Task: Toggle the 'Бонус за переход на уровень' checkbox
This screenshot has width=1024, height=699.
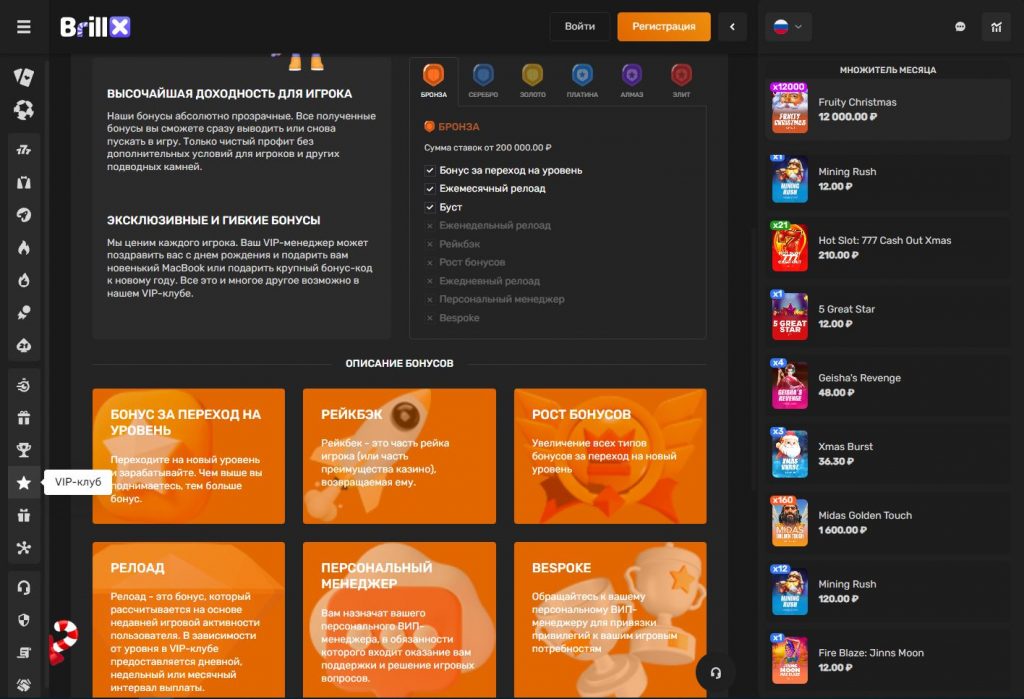Action: click(430, 171)
